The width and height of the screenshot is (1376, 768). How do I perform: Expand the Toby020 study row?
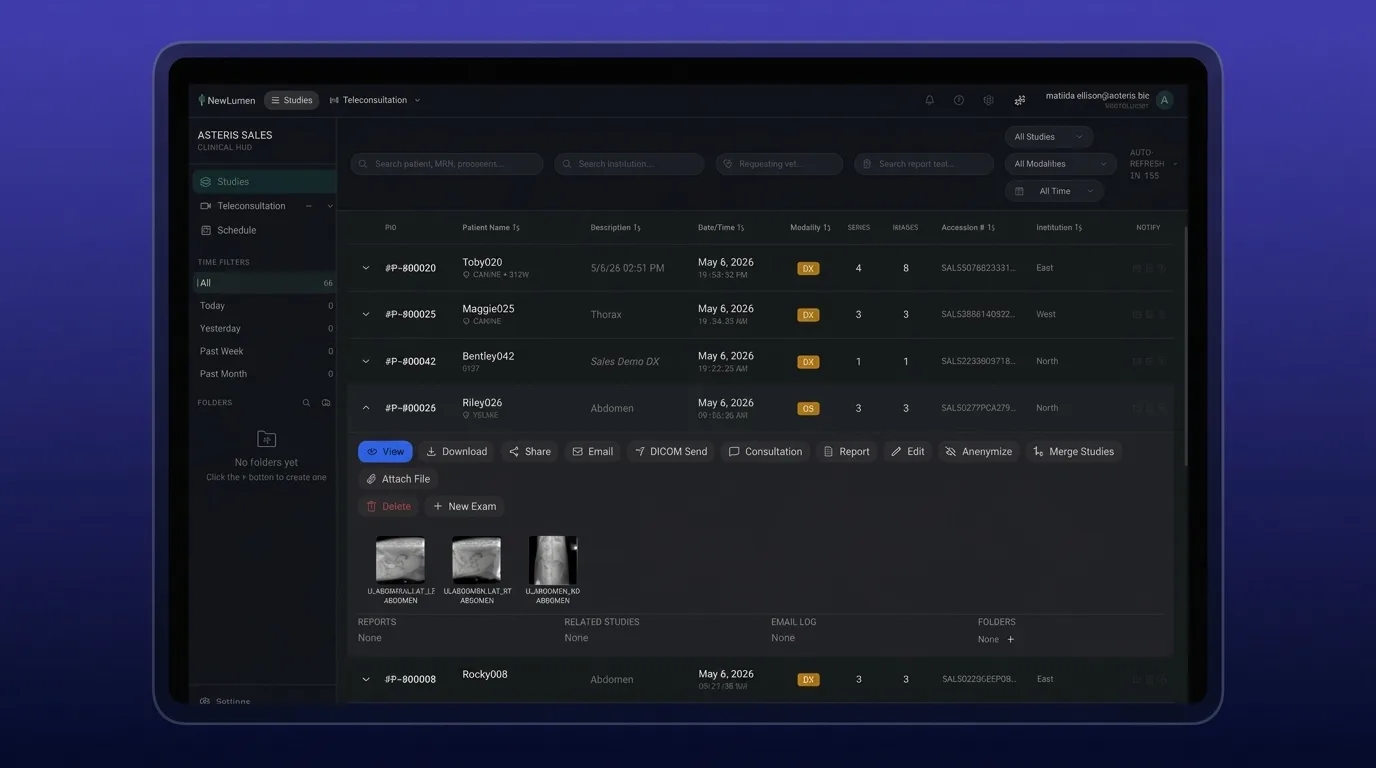coord(366,268)
